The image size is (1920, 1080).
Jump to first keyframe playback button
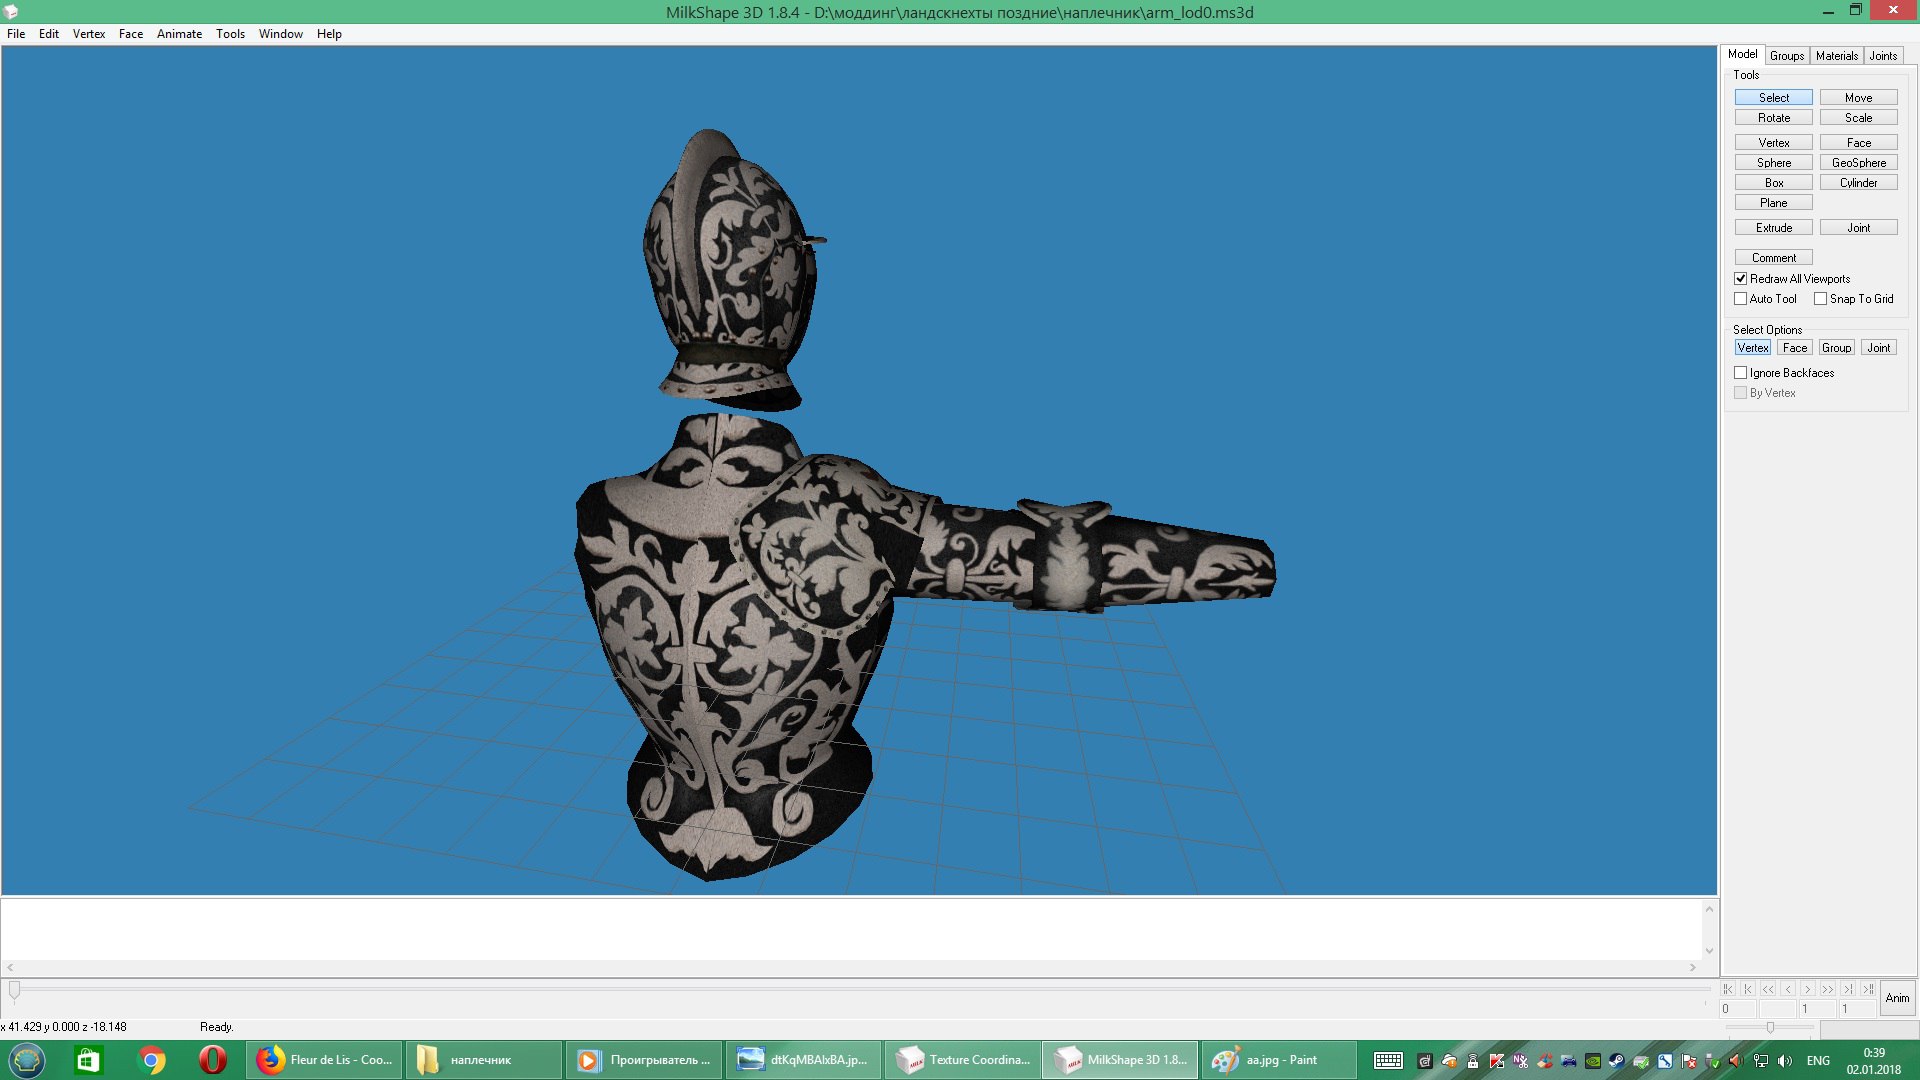pos(1728,989)
